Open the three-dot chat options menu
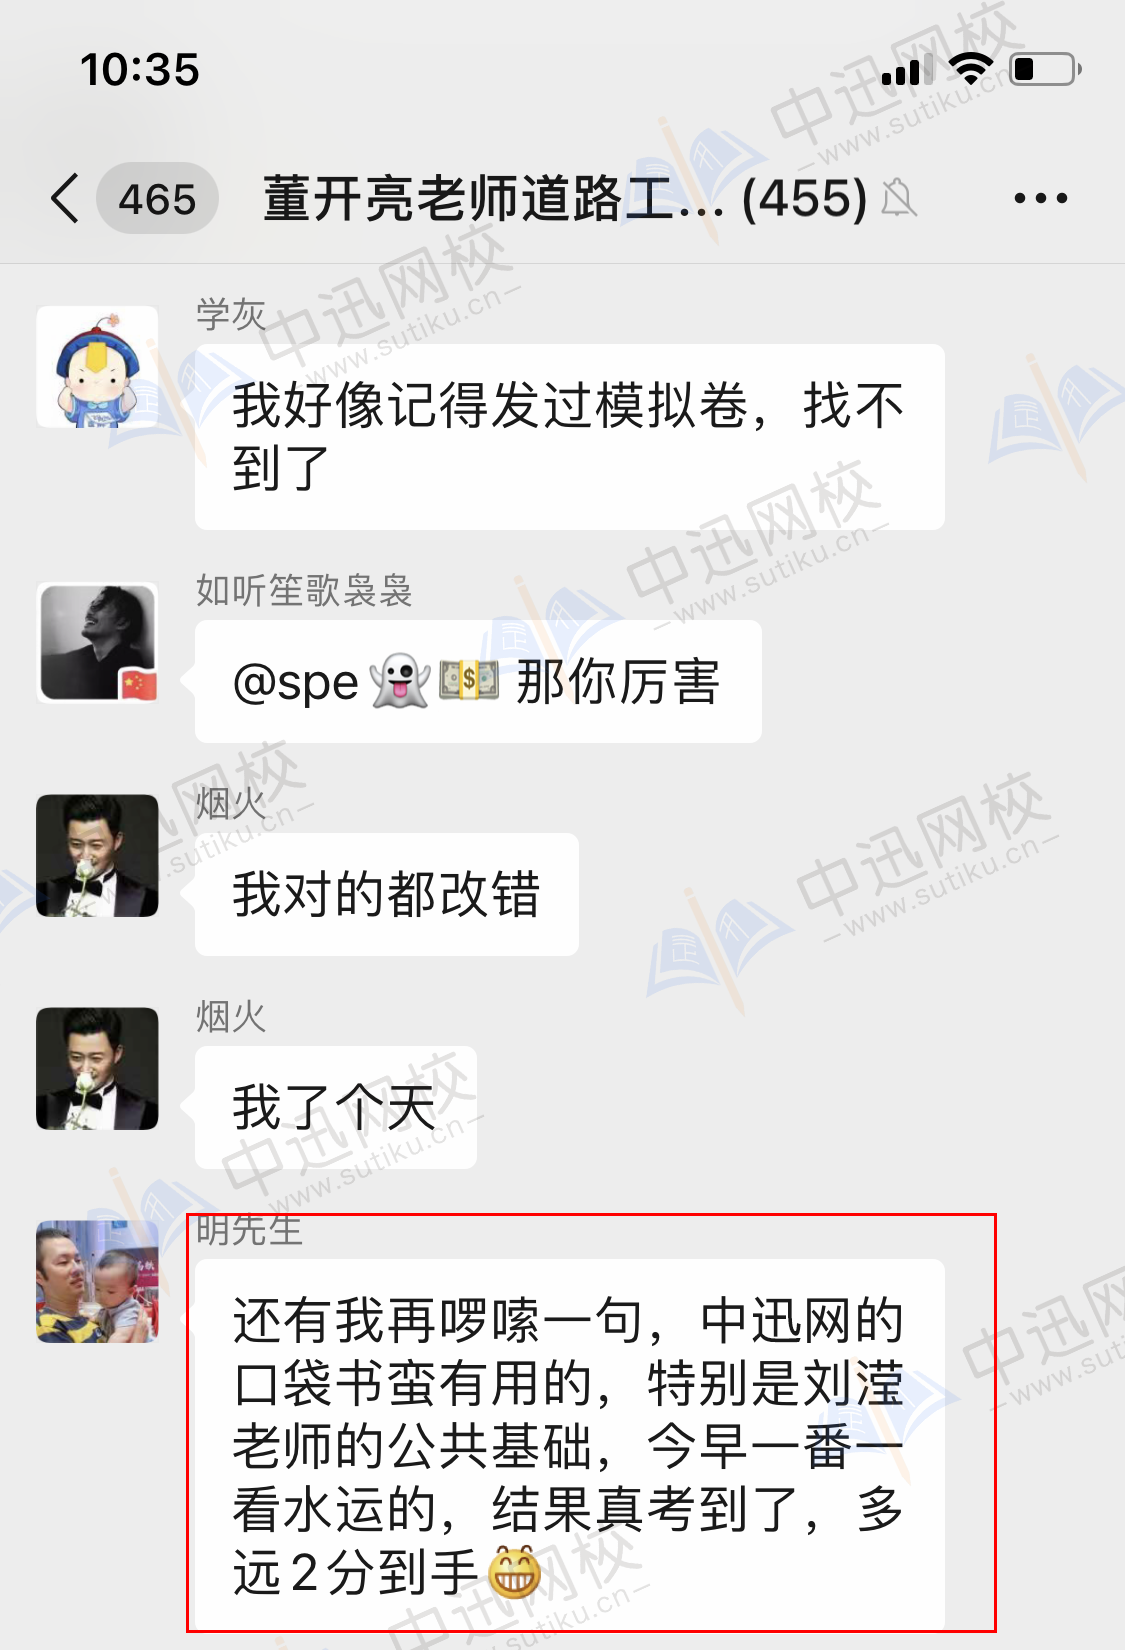Viewport: 1125px width, 1650px height. pos(1040,198)
